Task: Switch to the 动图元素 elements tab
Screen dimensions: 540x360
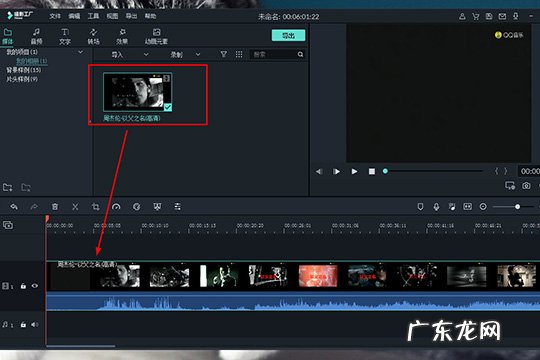Action: [x=156, y=37]
